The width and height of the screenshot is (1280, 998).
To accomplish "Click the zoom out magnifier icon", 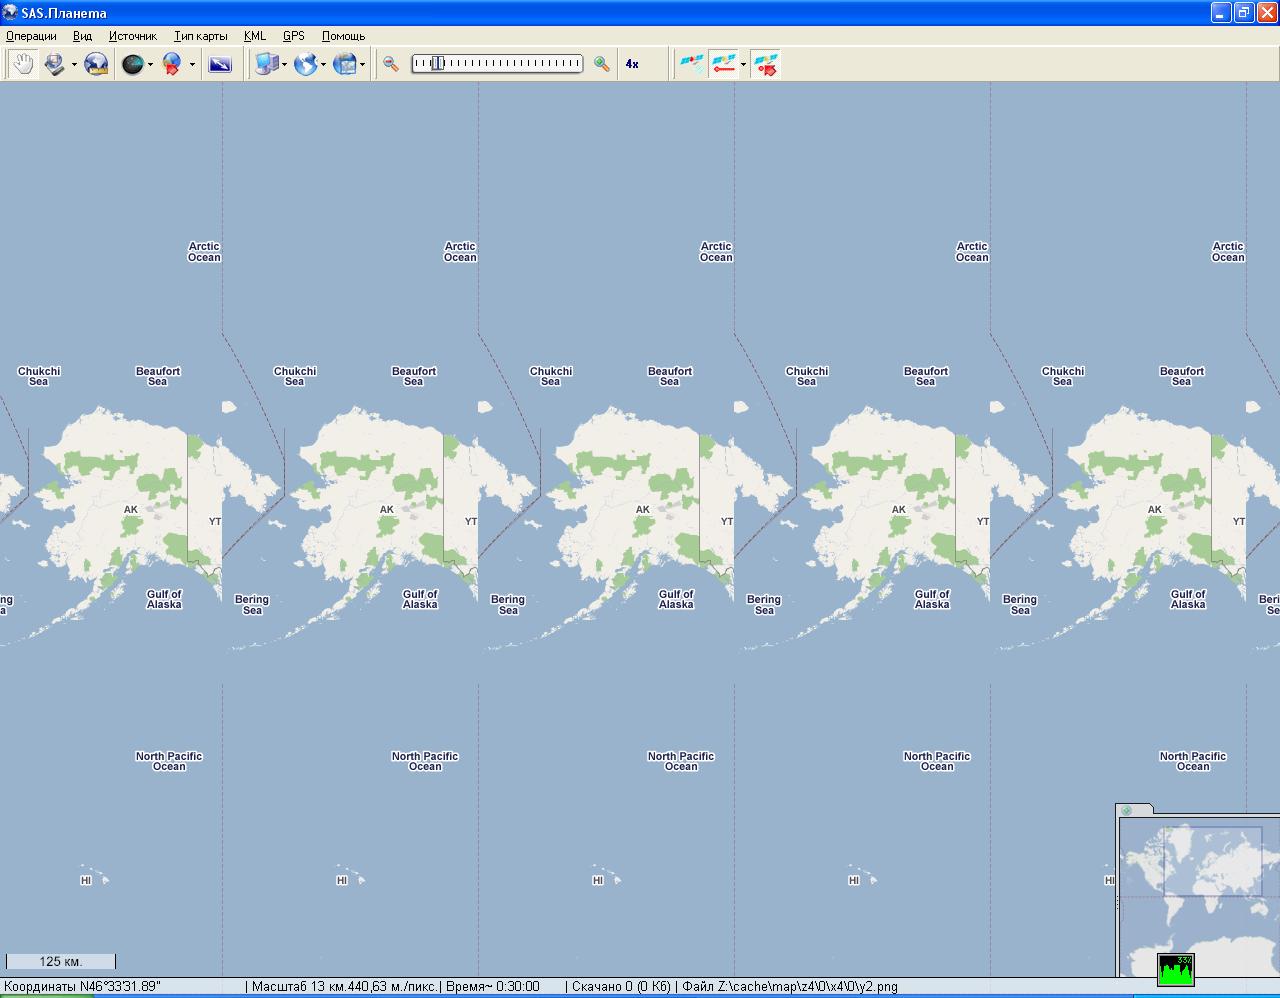I will click(391, 64).
